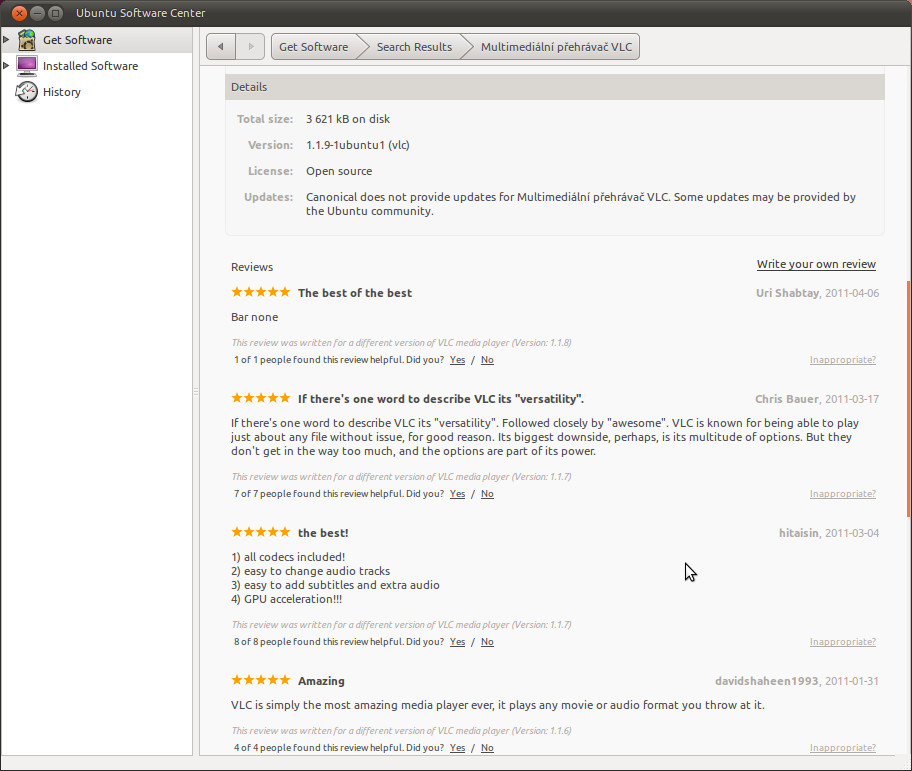This screenshot has height=771, width=912.
Task: Click the Search Results breadcrumb
Action: 414,47
